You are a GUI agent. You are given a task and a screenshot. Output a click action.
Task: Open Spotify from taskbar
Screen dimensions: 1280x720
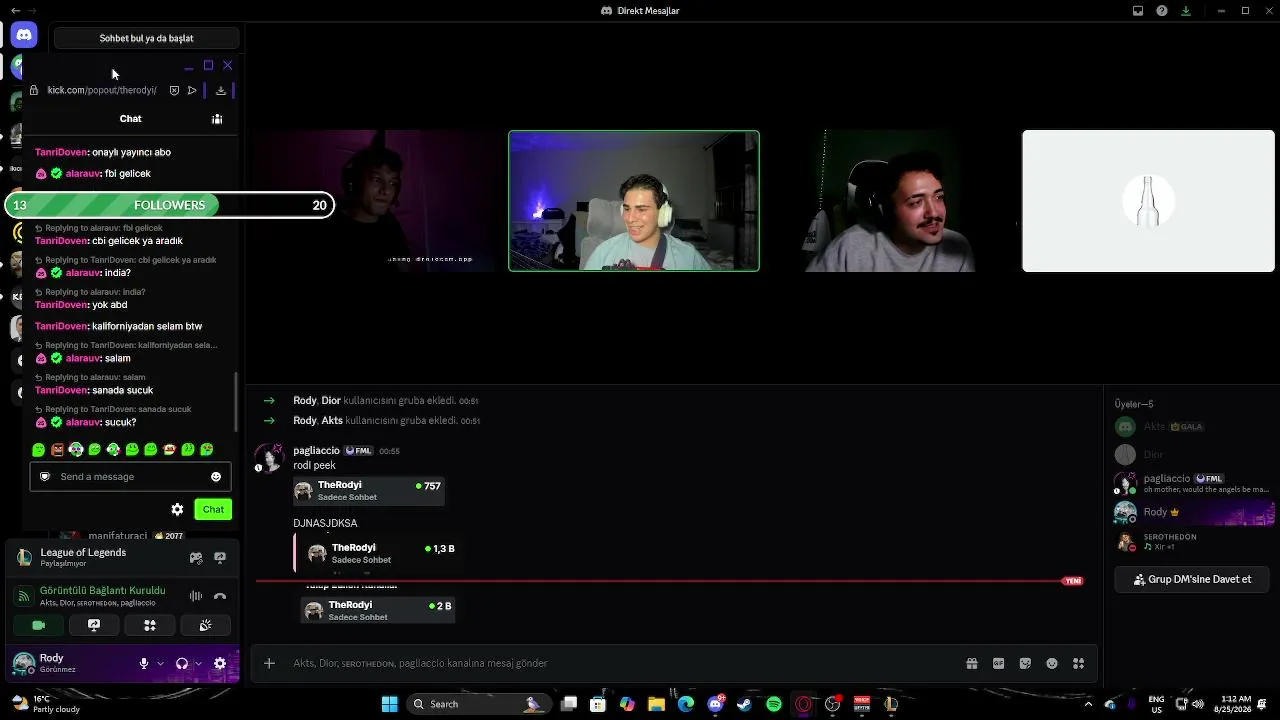(774, 704)
